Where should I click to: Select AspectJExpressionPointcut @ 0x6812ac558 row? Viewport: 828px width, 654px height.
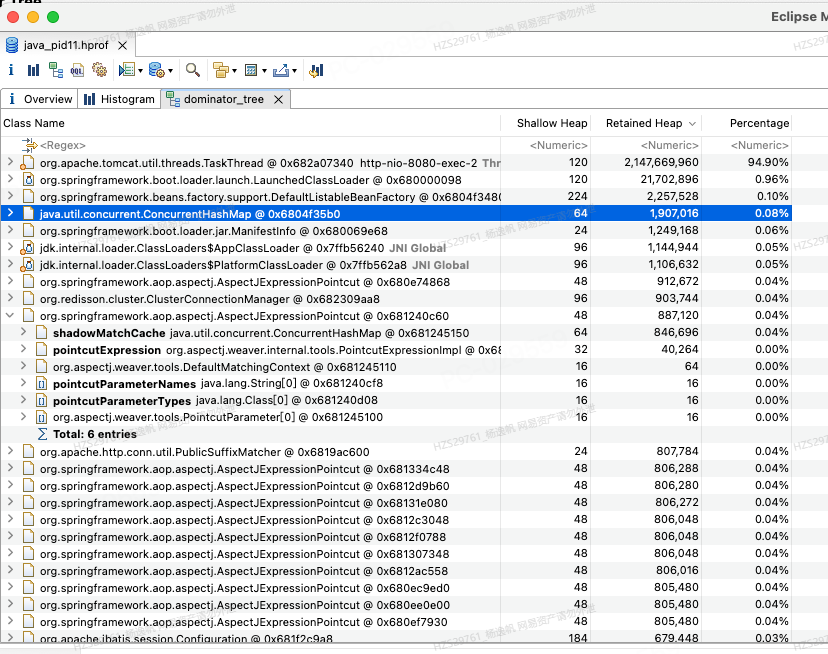[396, 571]
